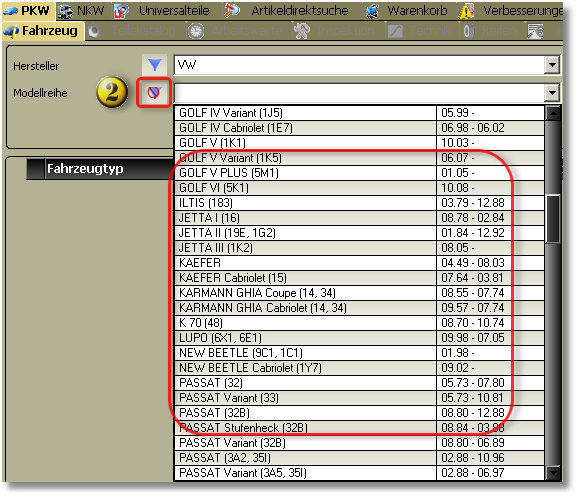Select PASSAT Stufenheck (32B)
Image resolution: width=577 pixels, height=496 pixels.
point(359,428)
